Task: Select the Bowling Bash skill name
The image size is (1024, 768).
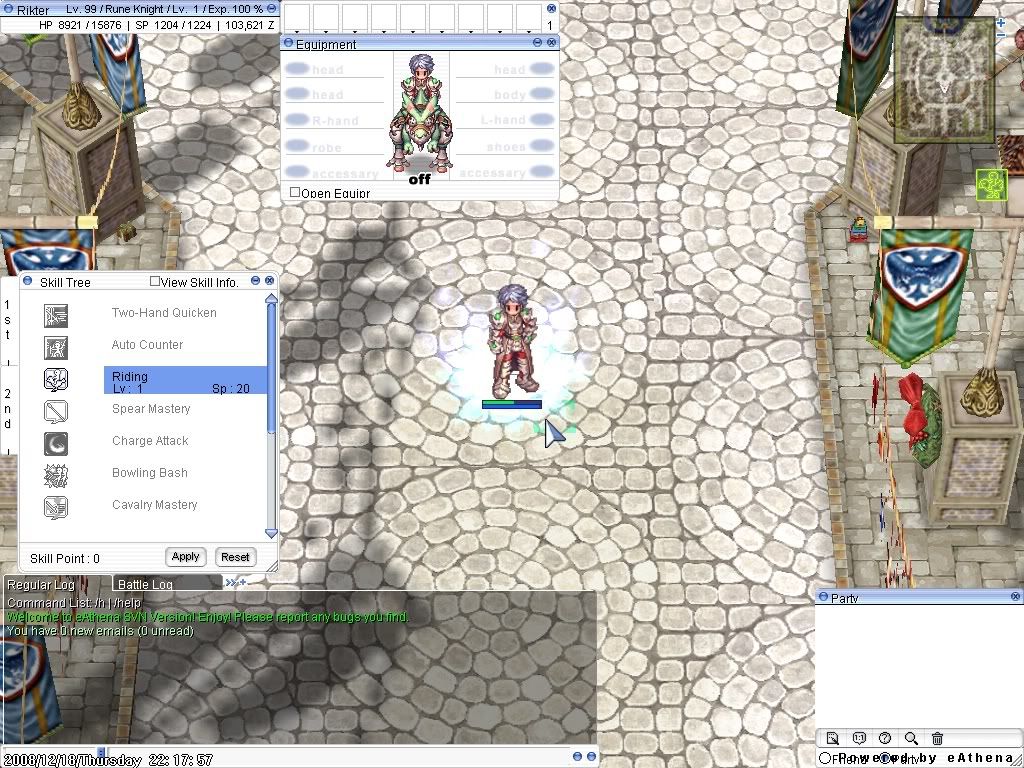Action: coord(150,472)
